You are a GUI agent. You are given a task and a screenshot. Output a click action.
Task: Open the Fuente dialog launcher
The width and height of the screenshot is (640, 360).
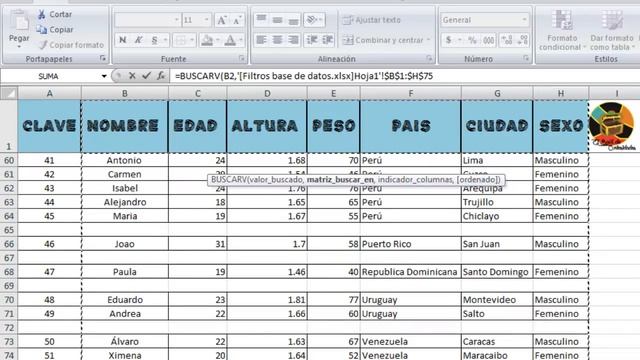[x=241, y=59]
